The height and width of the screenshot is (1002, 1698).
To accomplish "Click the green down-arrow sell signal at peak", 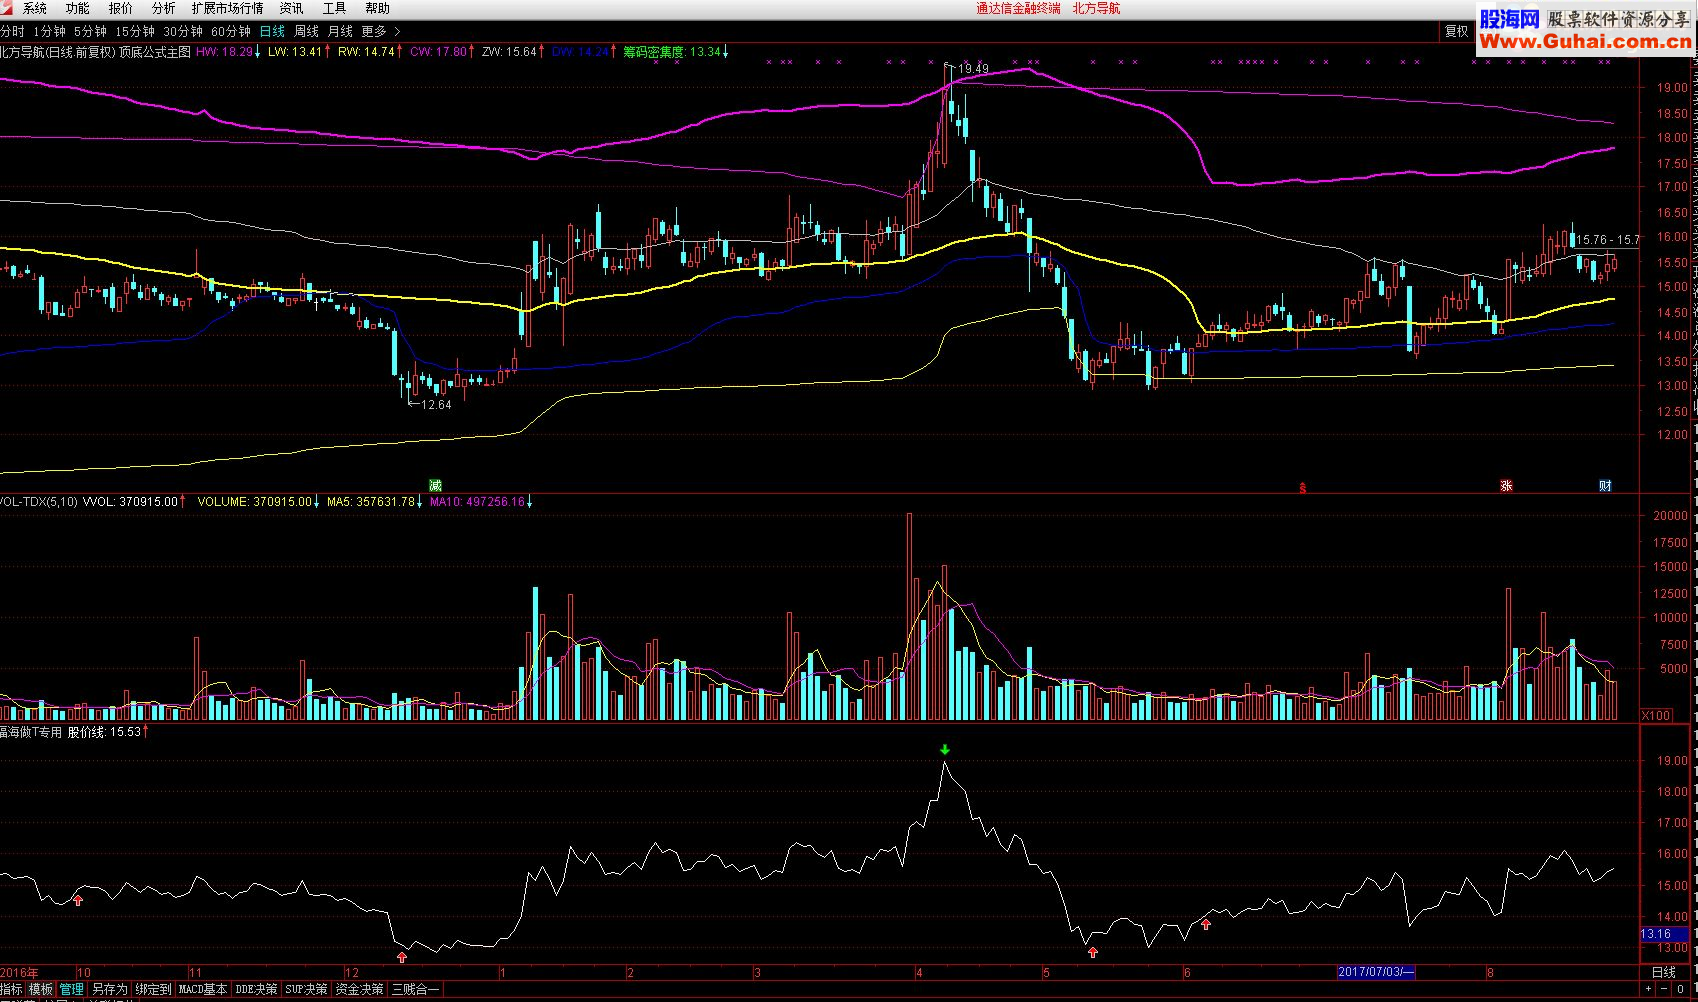I will 944,749.
